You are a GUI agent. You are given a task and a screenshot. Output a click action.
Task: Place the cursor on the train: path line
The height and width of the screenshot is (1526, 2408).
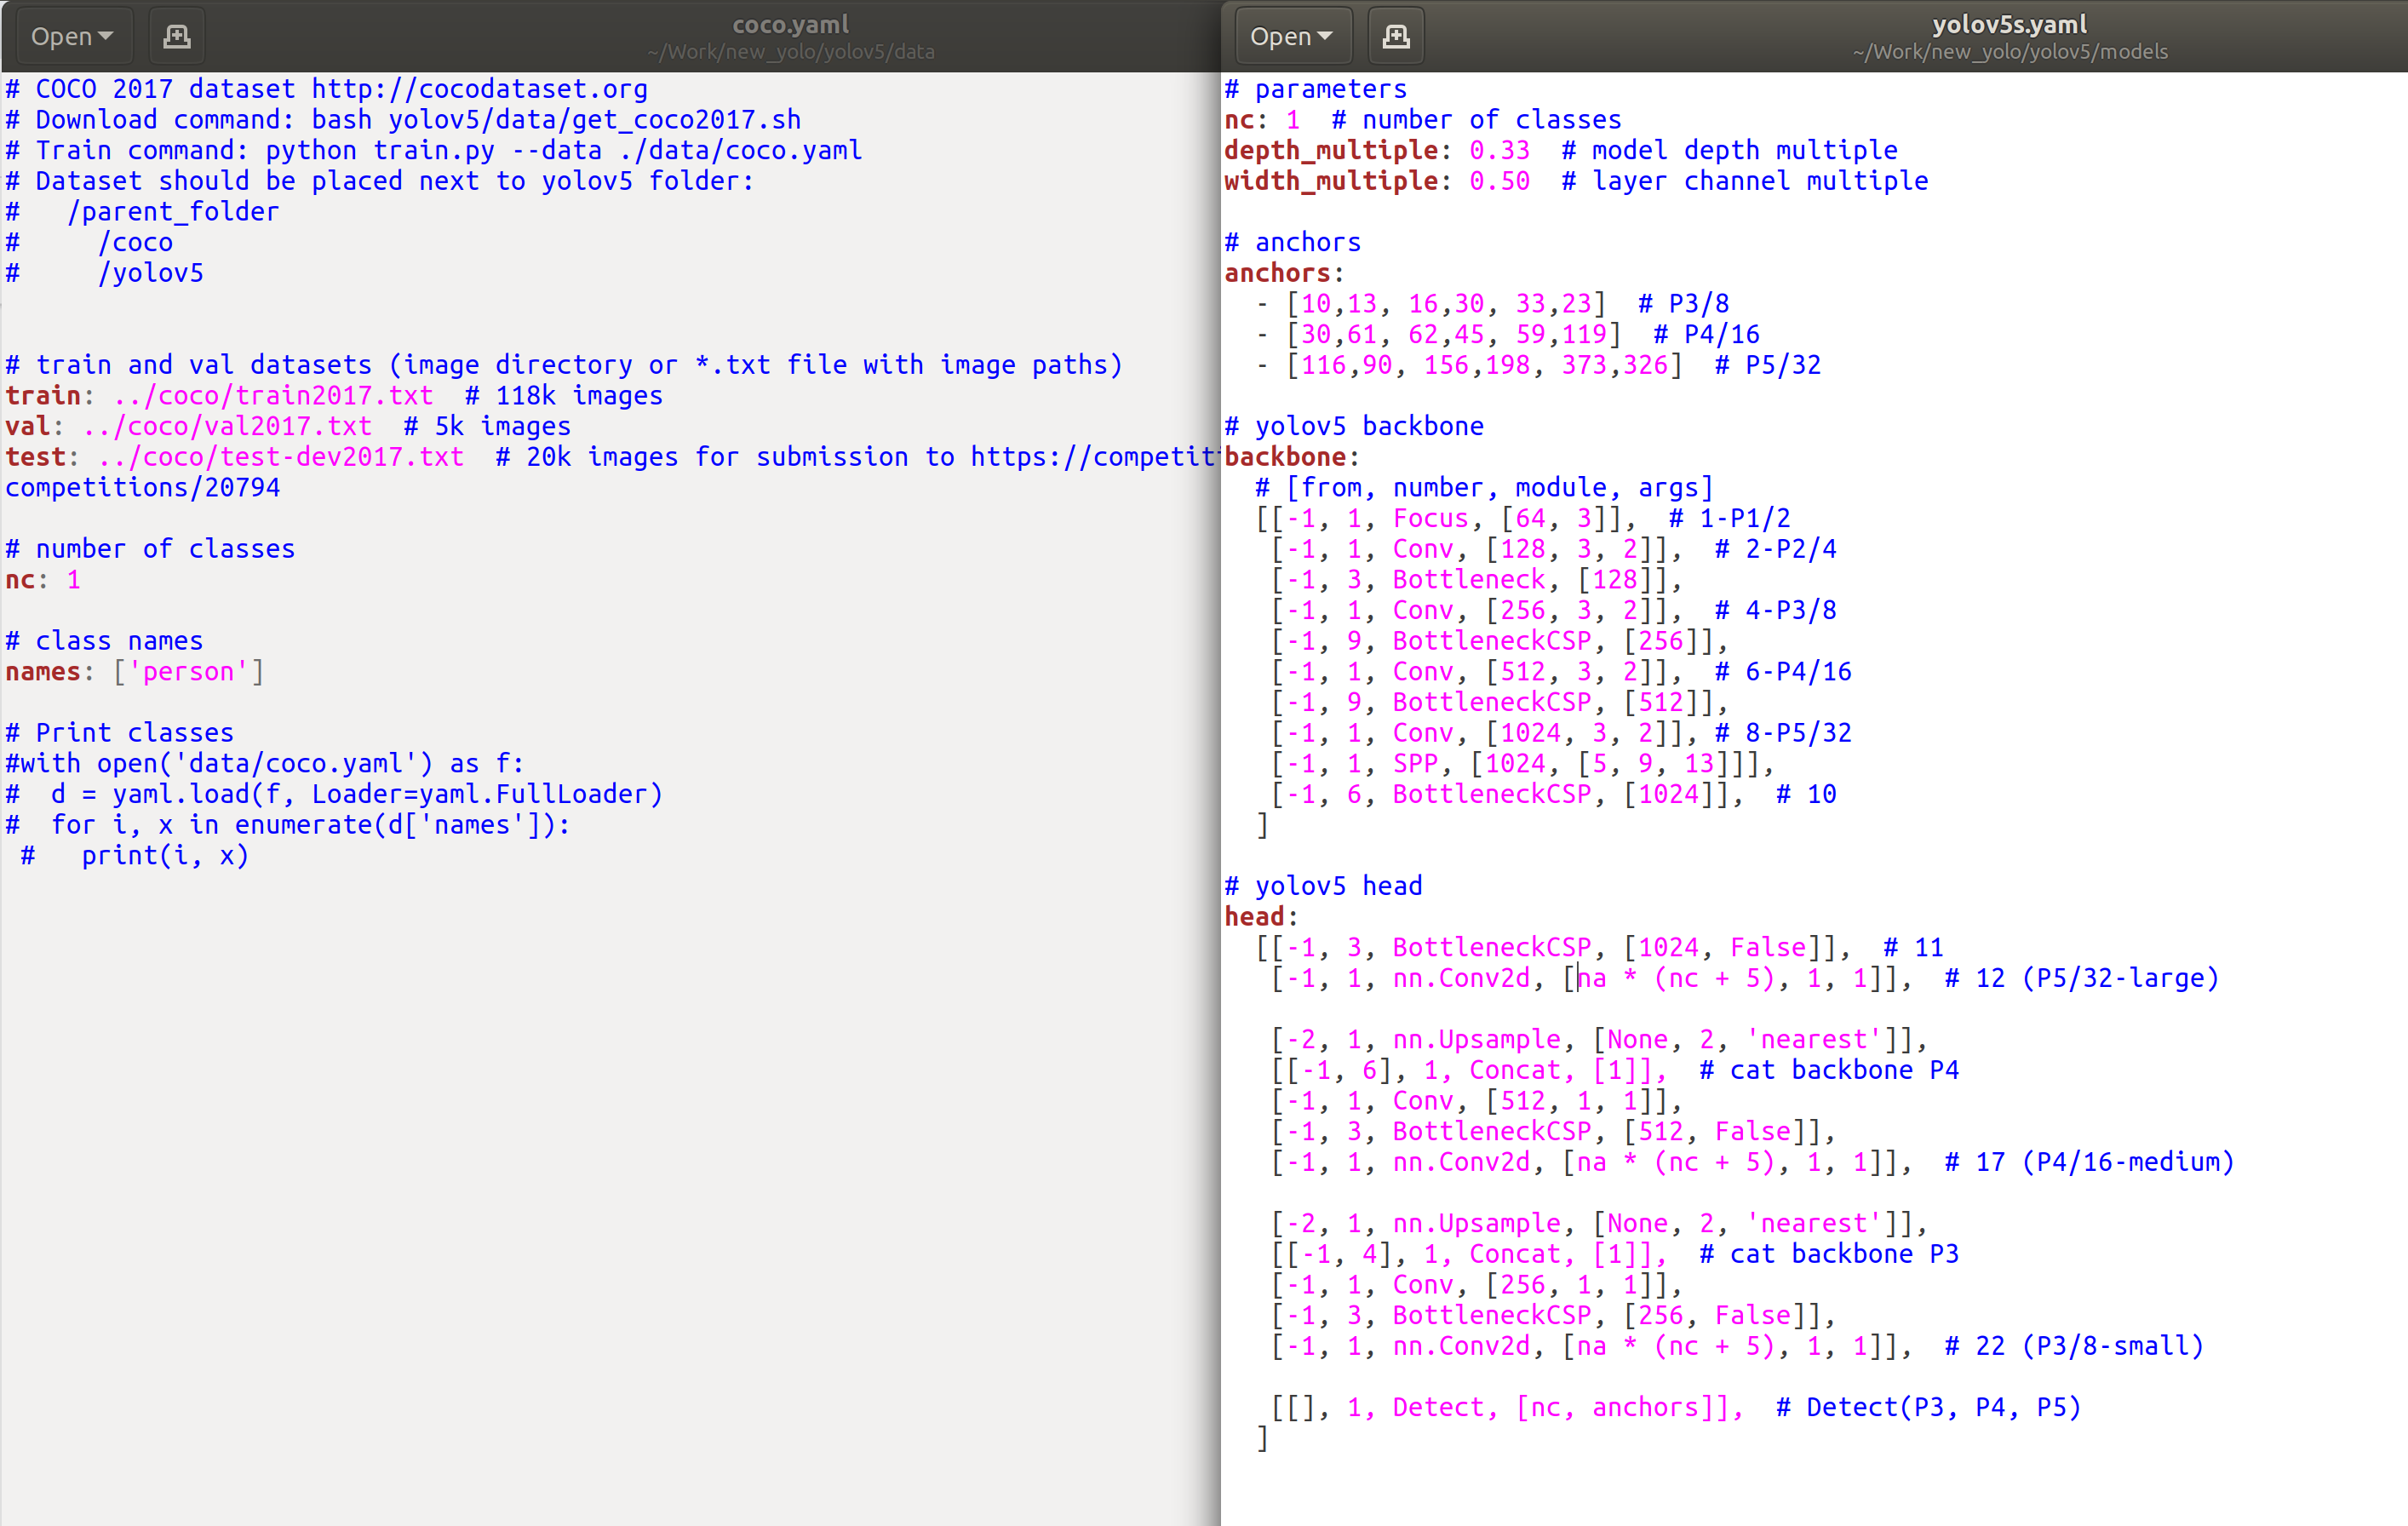[x=270, y=395]
